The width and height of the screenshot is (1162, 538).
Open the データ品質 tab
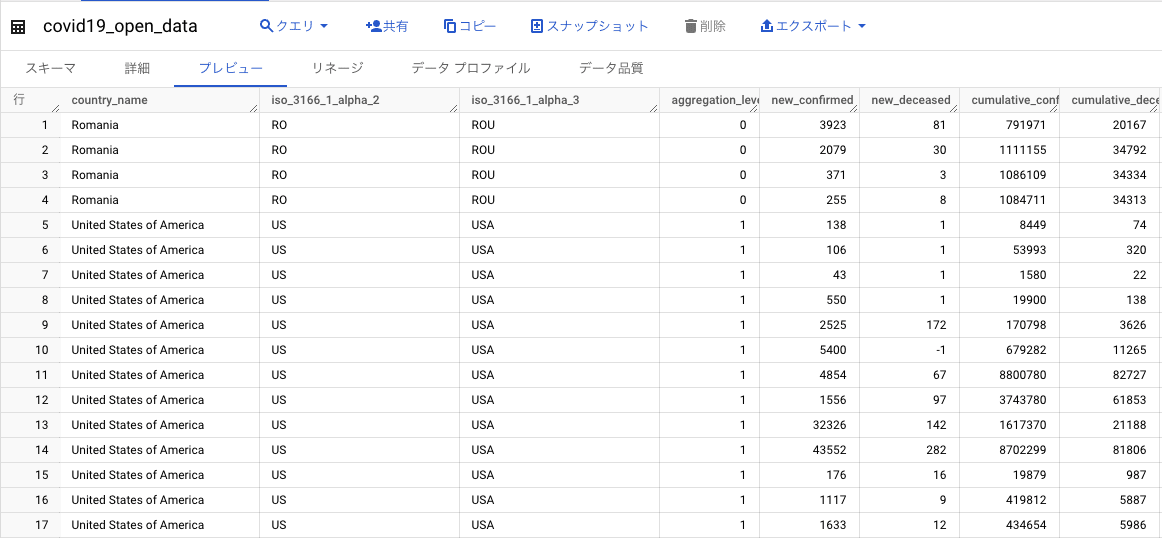[611, 68]
